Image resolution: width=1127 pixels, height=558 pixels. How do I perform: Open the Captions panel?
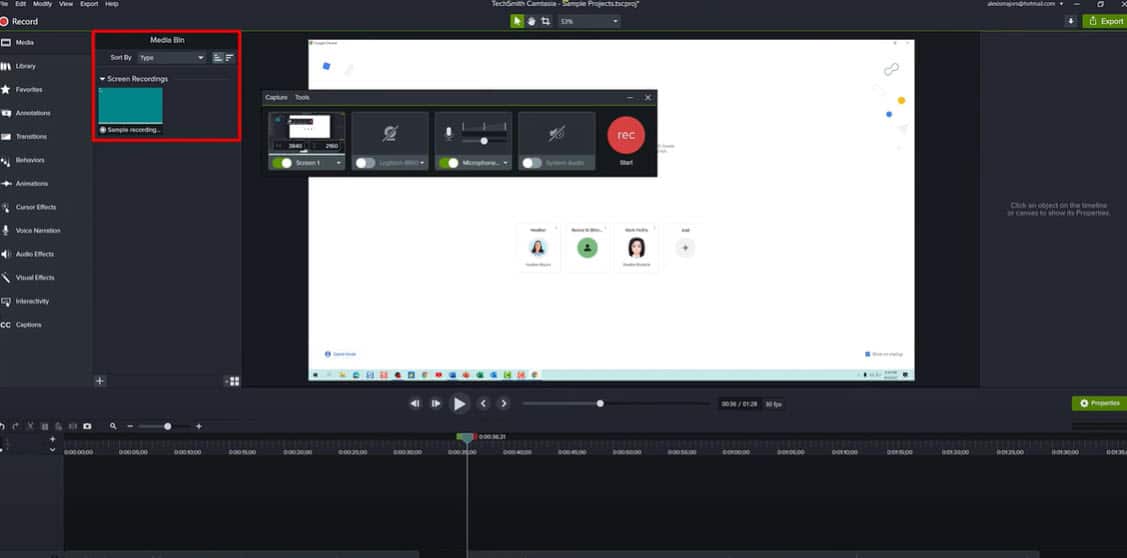tap(29, 324)
